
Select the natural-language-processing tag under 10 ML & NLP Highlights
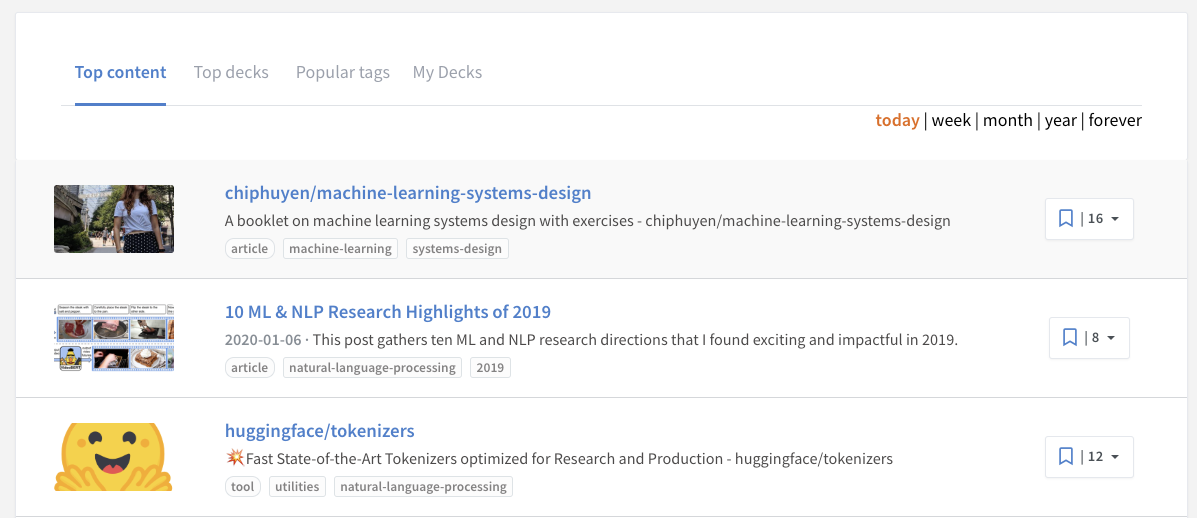click(x=373, y=368)
